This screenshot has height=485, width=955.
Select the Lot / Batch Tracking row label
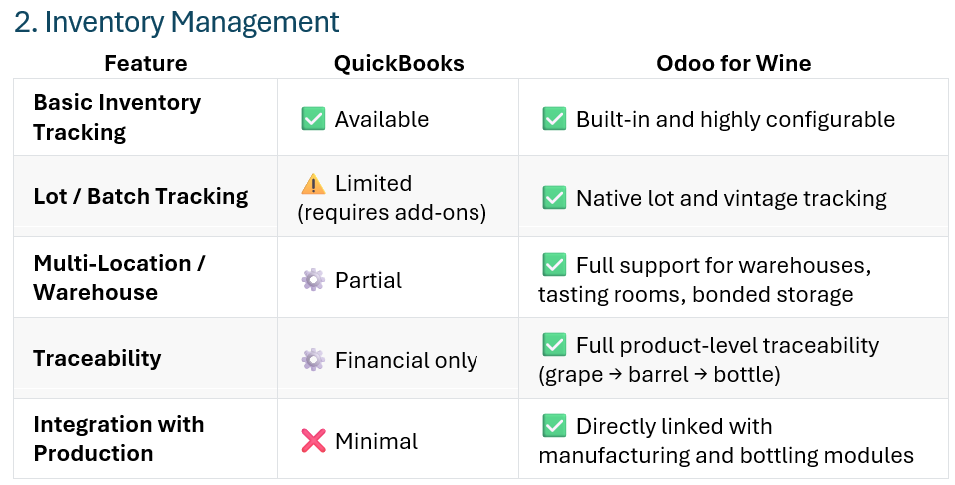pyautogui.click(x=140, y=196)
